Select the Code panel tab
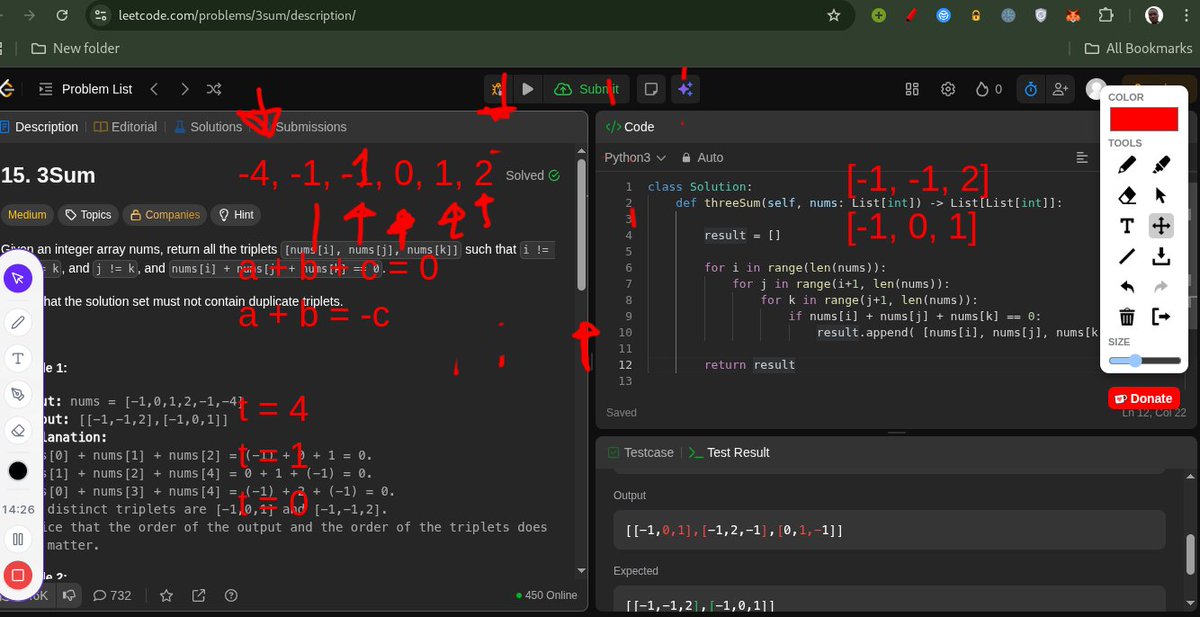Viewport: 1200px width, 617px height. [x=630, y=127]
